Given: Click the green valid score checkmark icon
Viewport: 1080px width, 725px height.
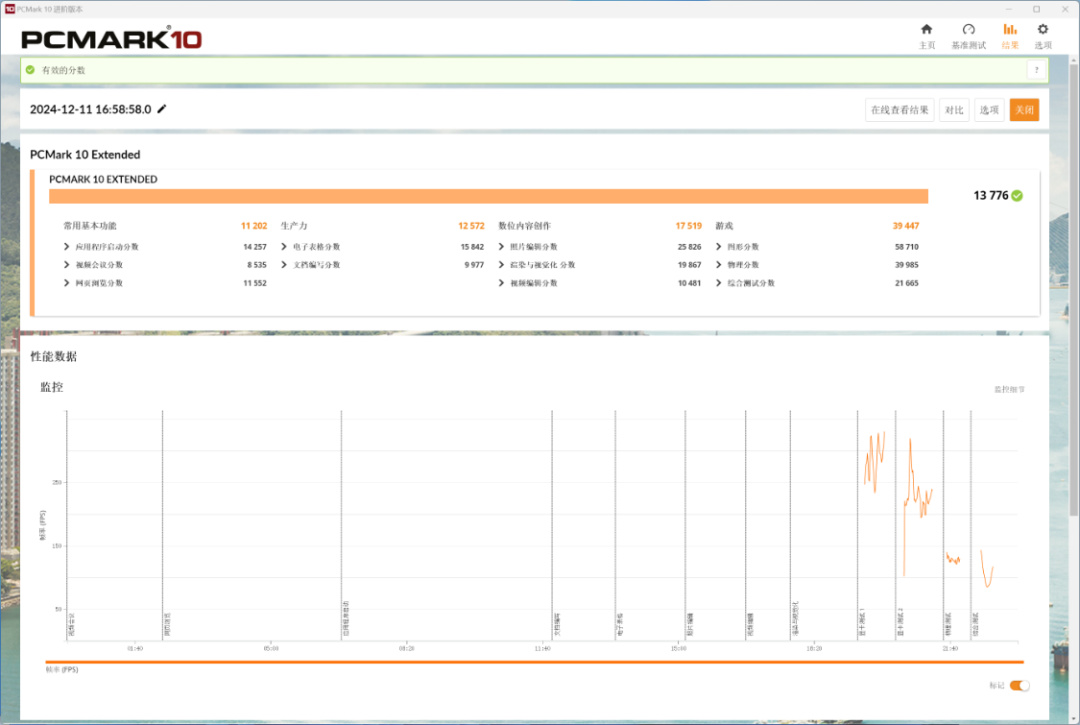Looking at the screenshot, I should point(30,70).
